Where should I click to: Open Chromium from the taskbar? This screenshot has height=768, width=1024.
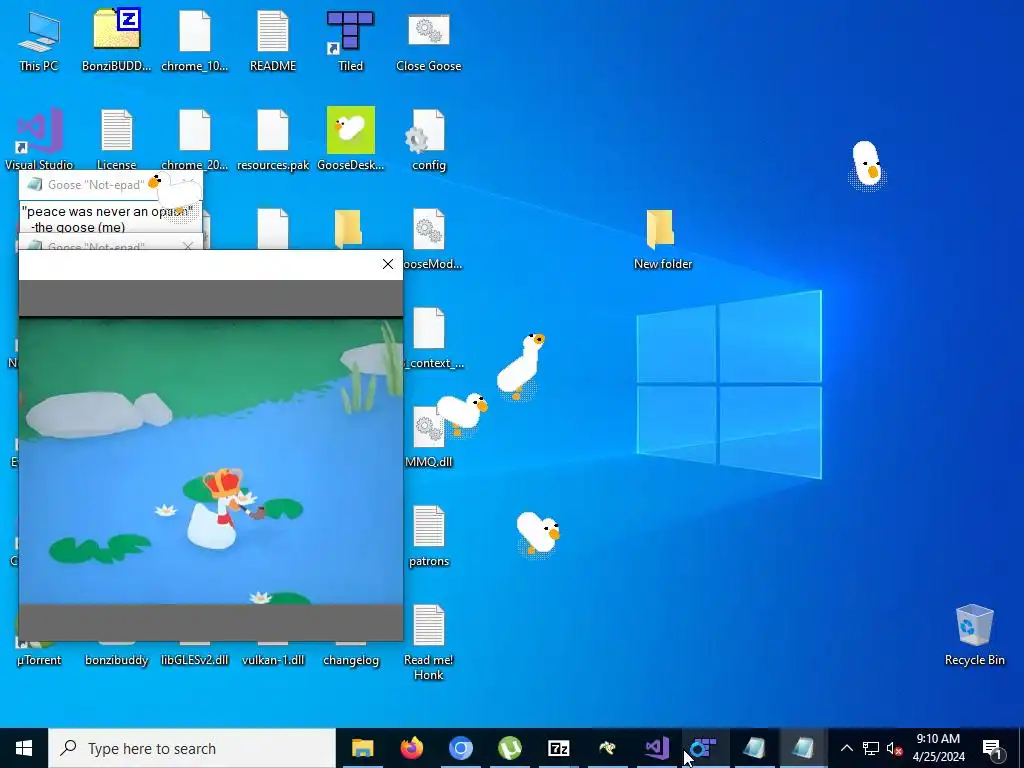[x=460, y=748]
